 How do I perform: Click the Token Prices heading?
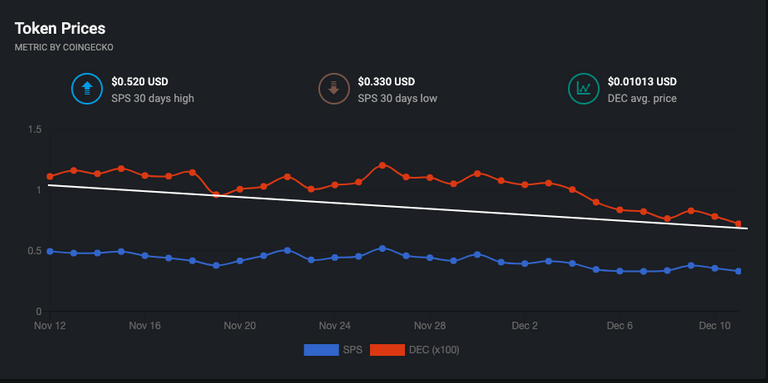tap(60, 28)
